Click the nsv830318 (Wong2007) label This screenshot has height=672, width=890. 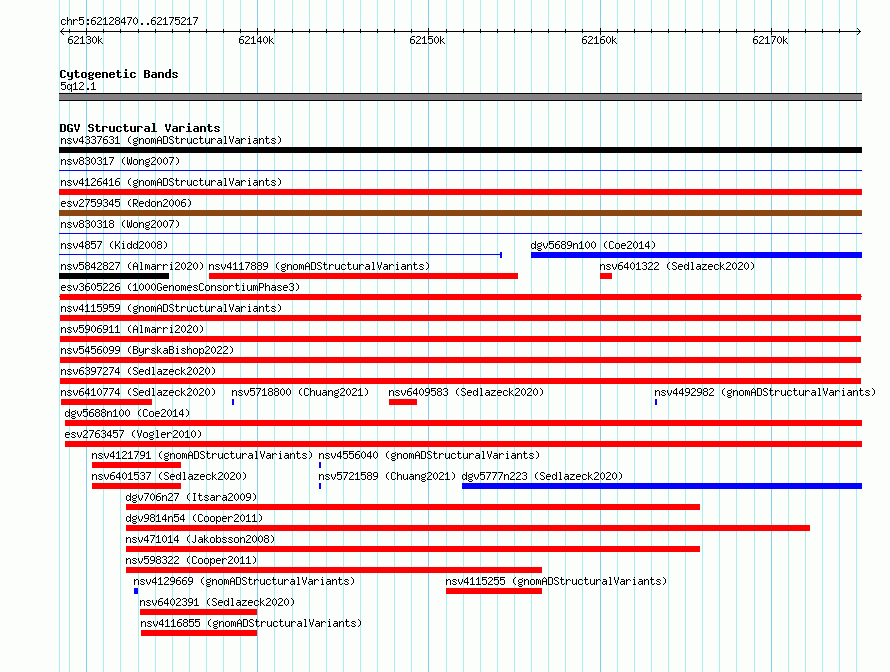(120, 224)
